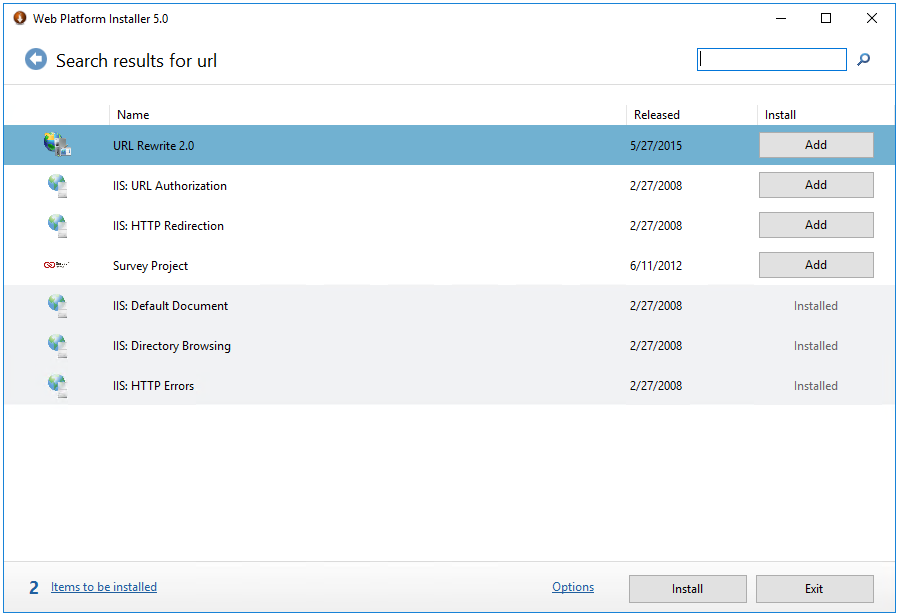Click the IIS: URL Authorization globe icon

point(57,185)
